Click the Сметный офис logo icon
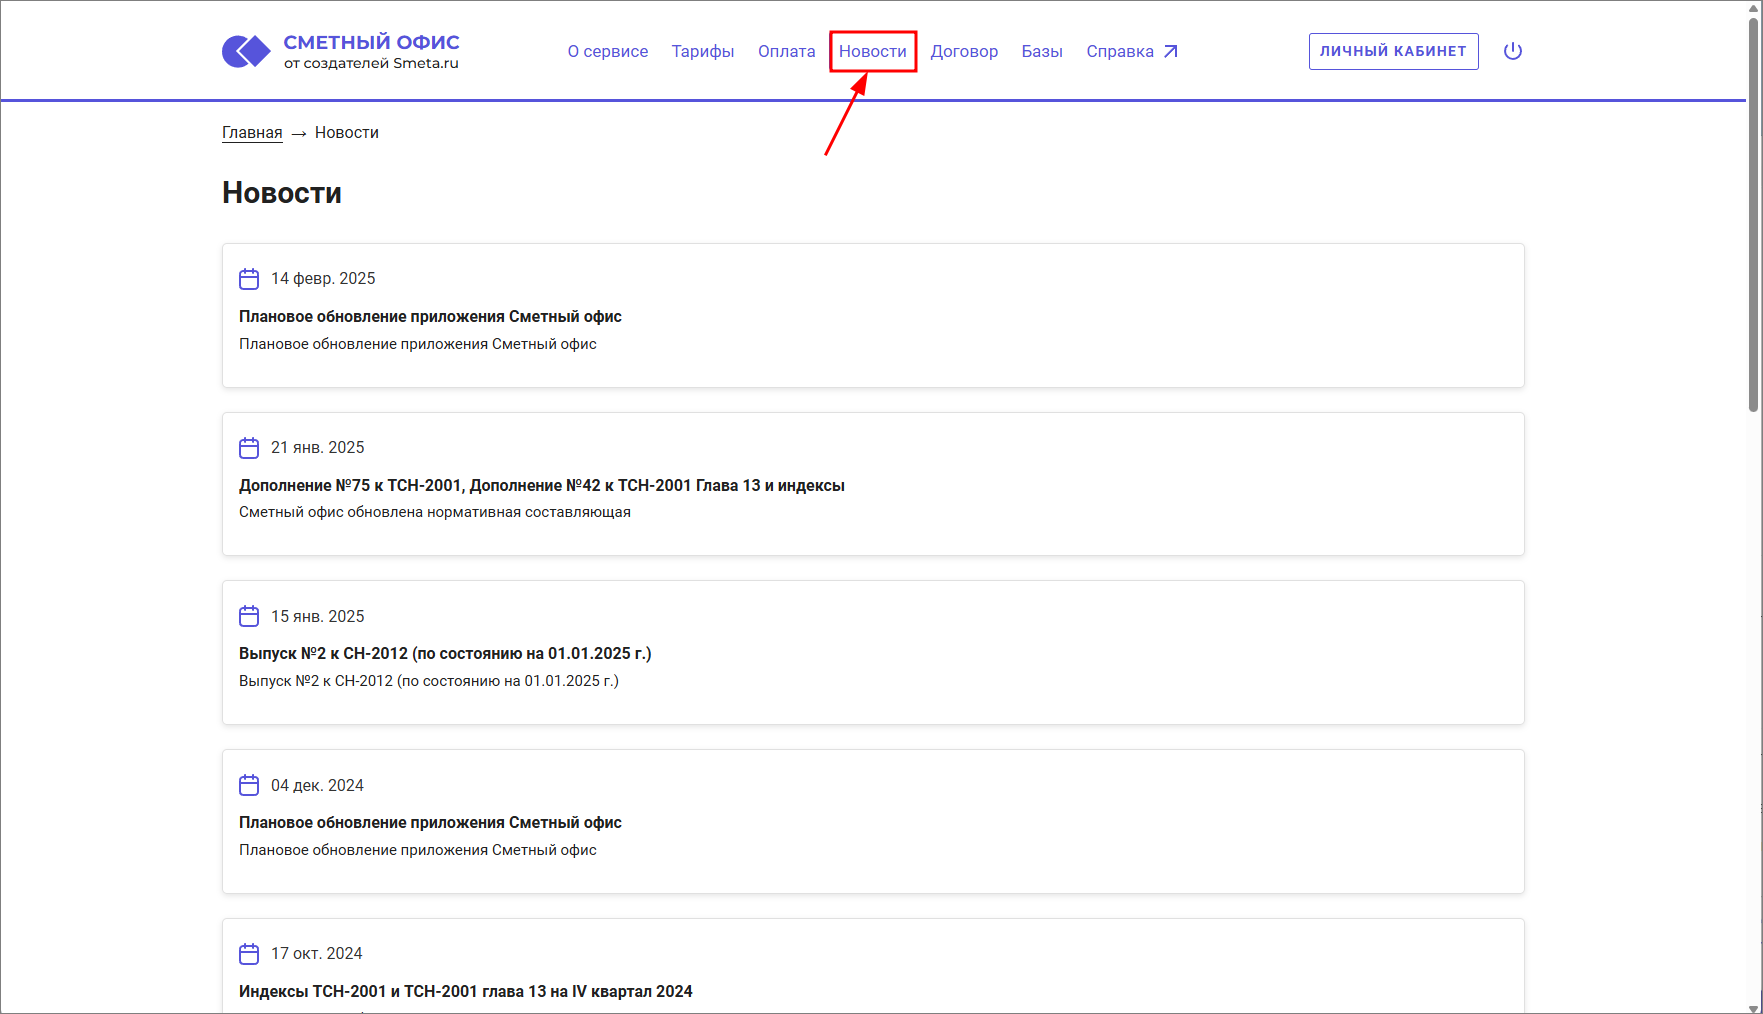 [246, 51]
